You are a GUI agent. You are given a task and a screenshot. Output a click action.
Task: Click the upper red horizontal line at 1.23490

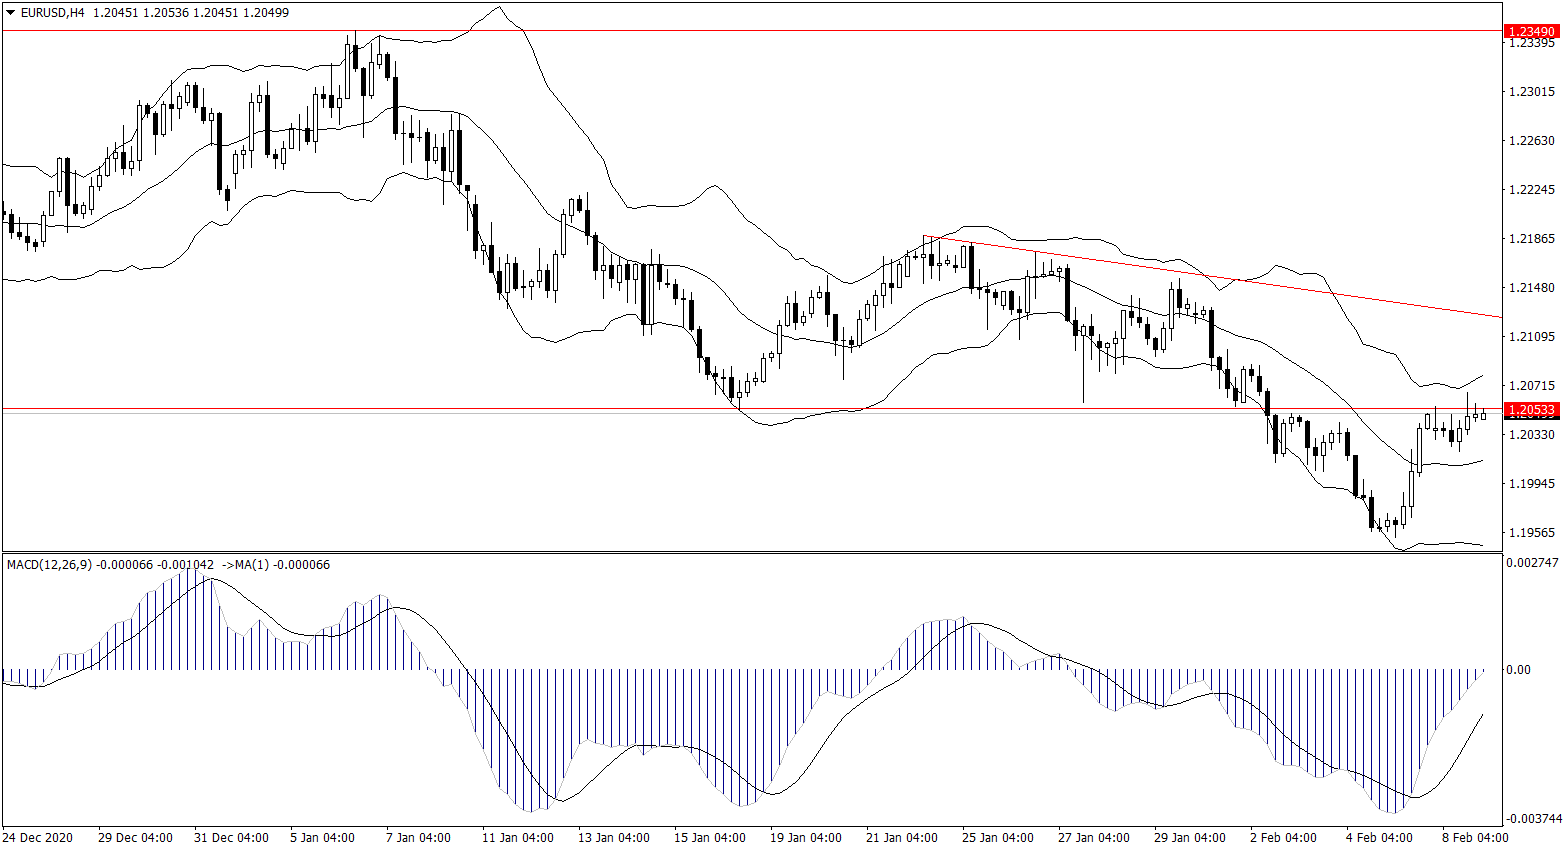700,31
